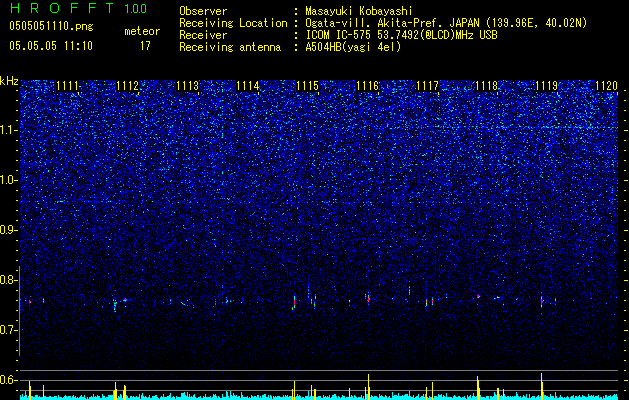The width and height of the screenshot is (629, 400).
Task: Click the 'Receiving antenna' label
Action: click(230, 47)
